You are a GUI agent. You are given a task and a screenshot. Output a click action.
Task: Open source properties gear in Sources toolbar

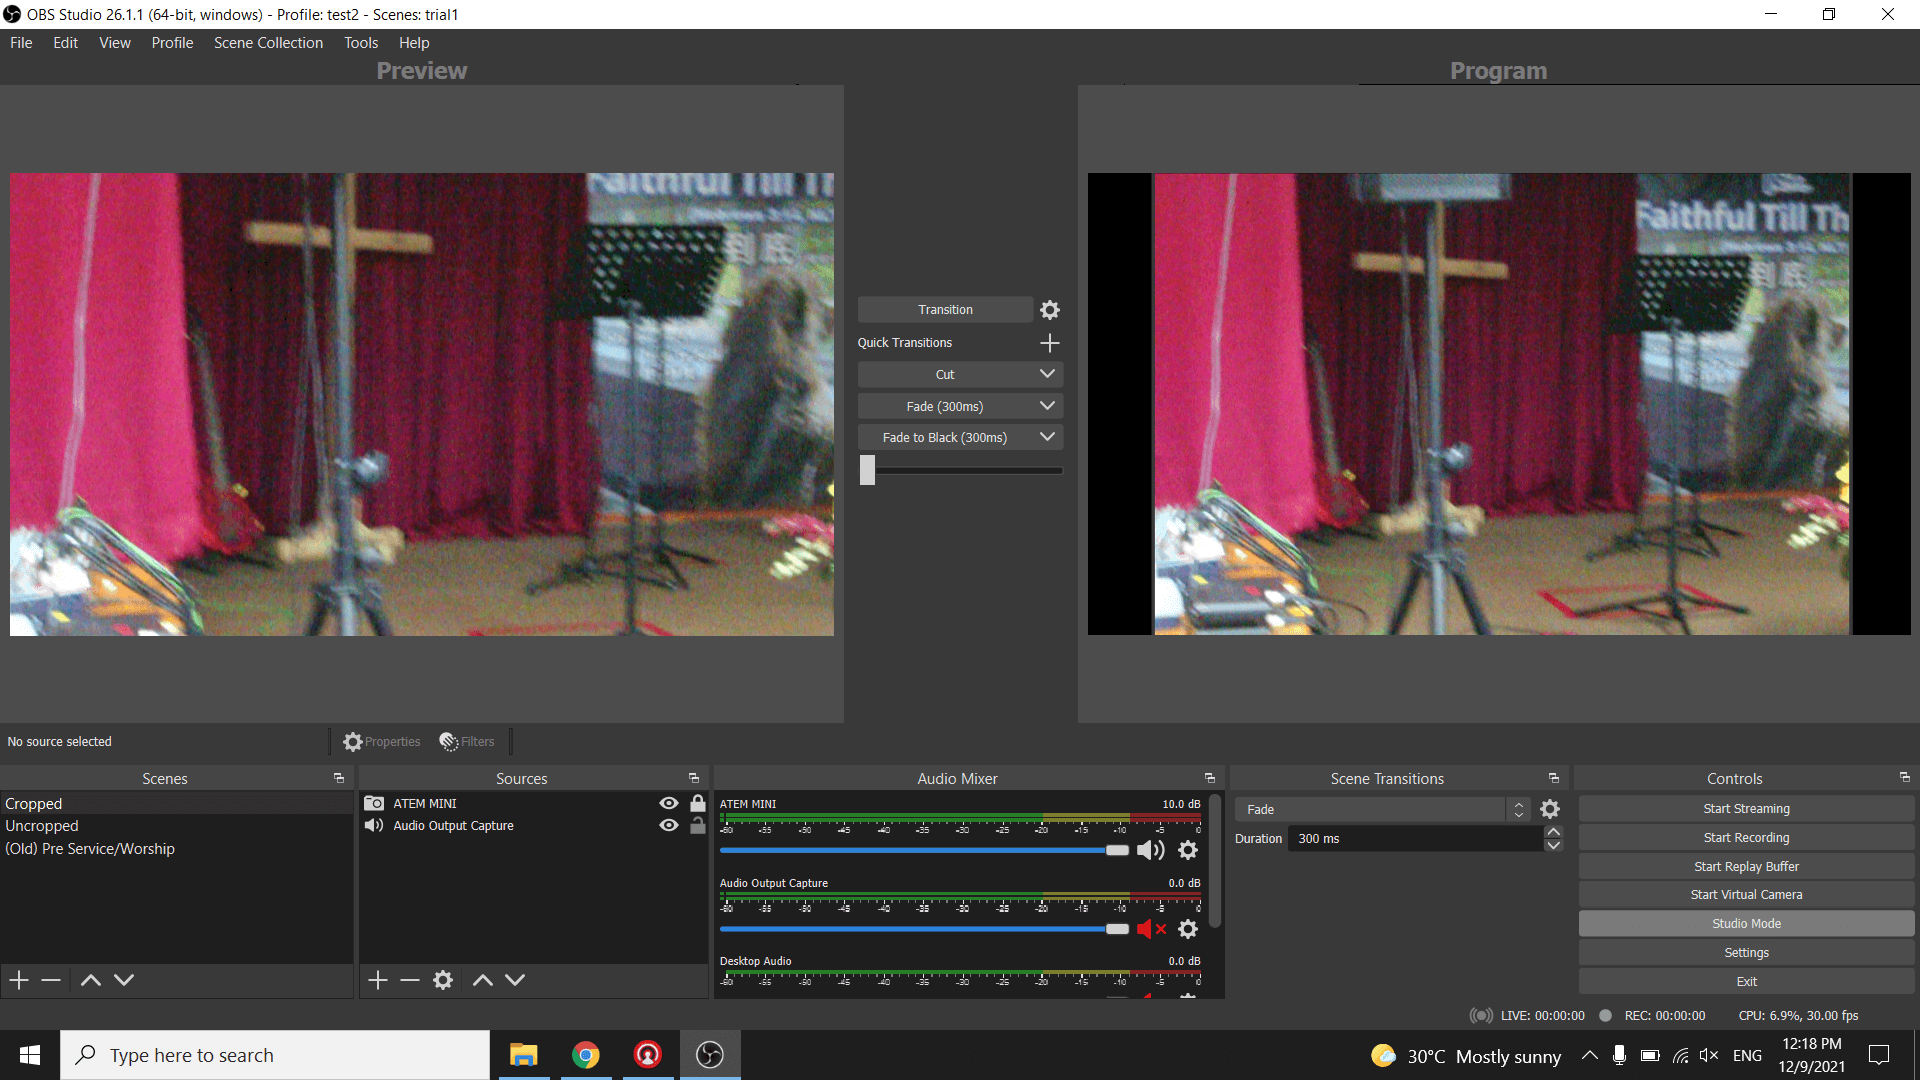[443, 980]
